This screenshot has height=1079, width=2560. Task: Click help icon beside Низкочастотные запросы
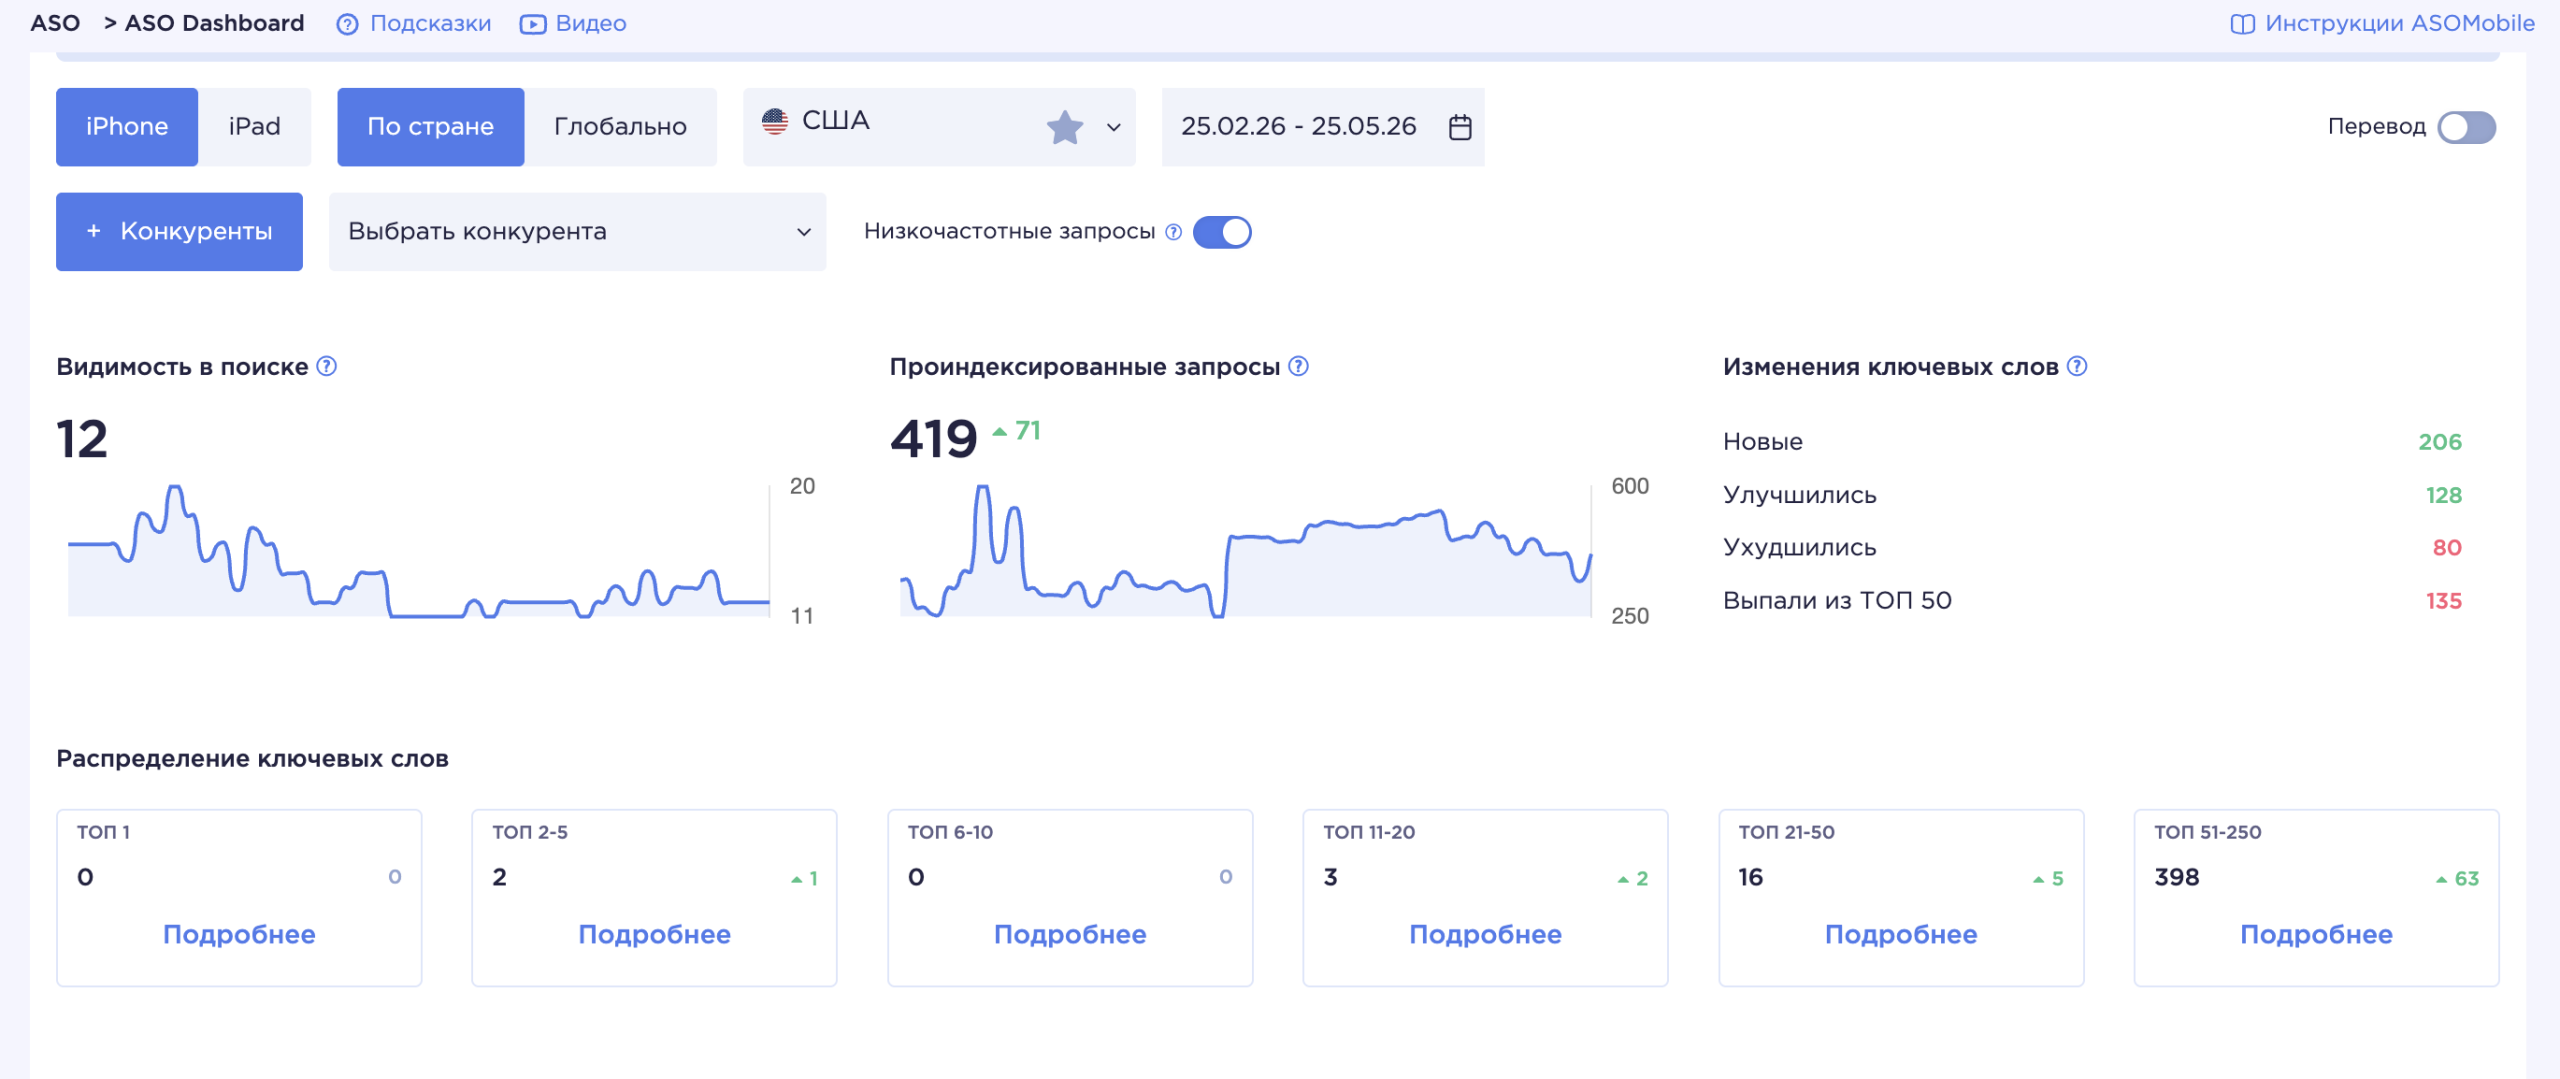point(1174,232)
